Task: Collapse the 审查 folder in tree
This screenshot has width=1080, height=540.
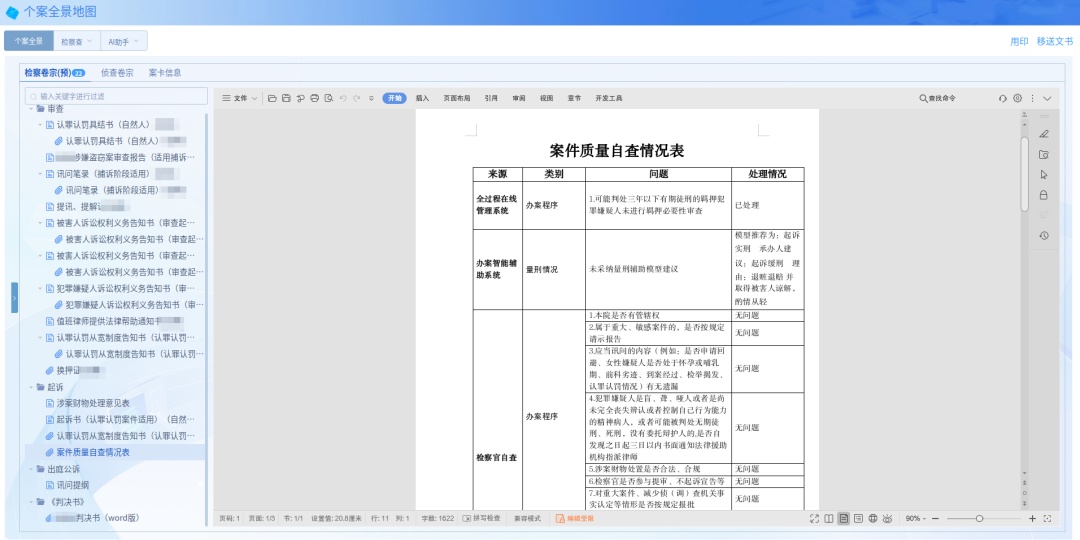Action: 31,109
